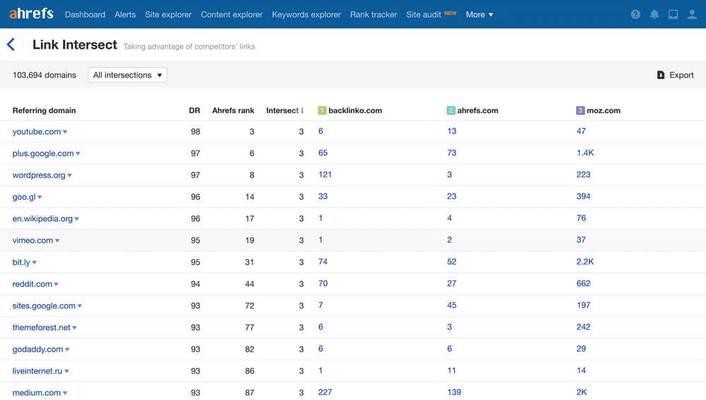This screenshot has width=706, height=400.
Task: Expand the sites.google.com domain dropdown
Action: [x=80, y=306]
